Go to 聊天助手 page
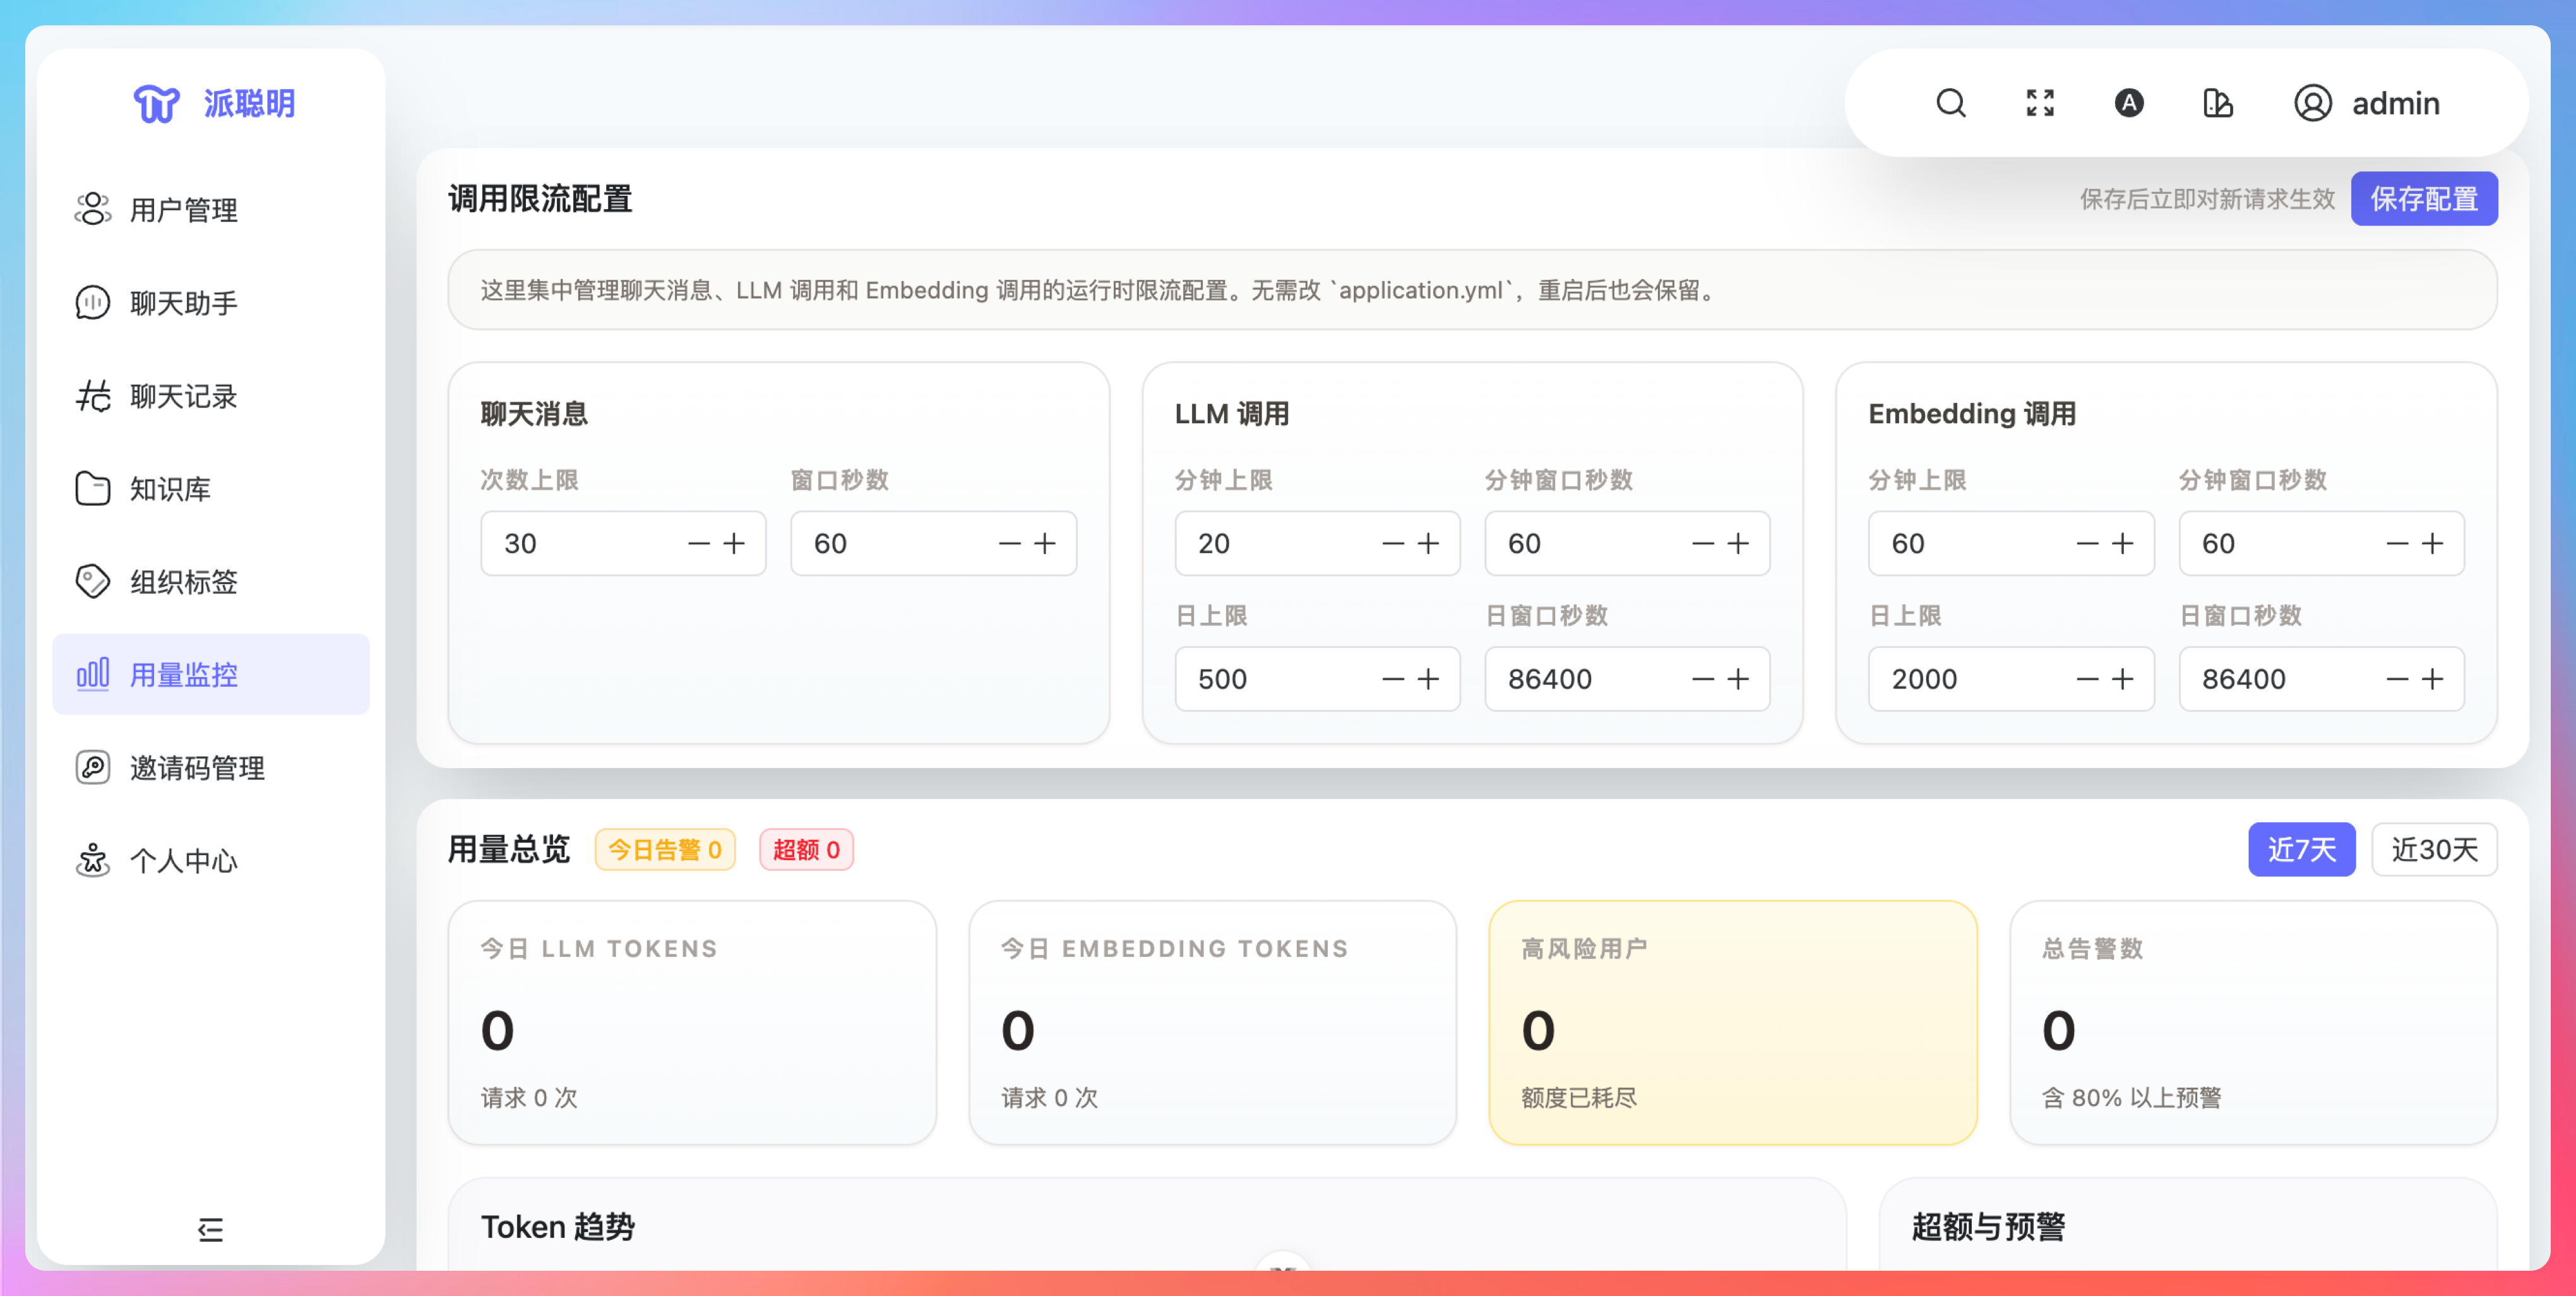This screenshot has height=1296, width=2576. pyautogui.click(x=184, y=303)
